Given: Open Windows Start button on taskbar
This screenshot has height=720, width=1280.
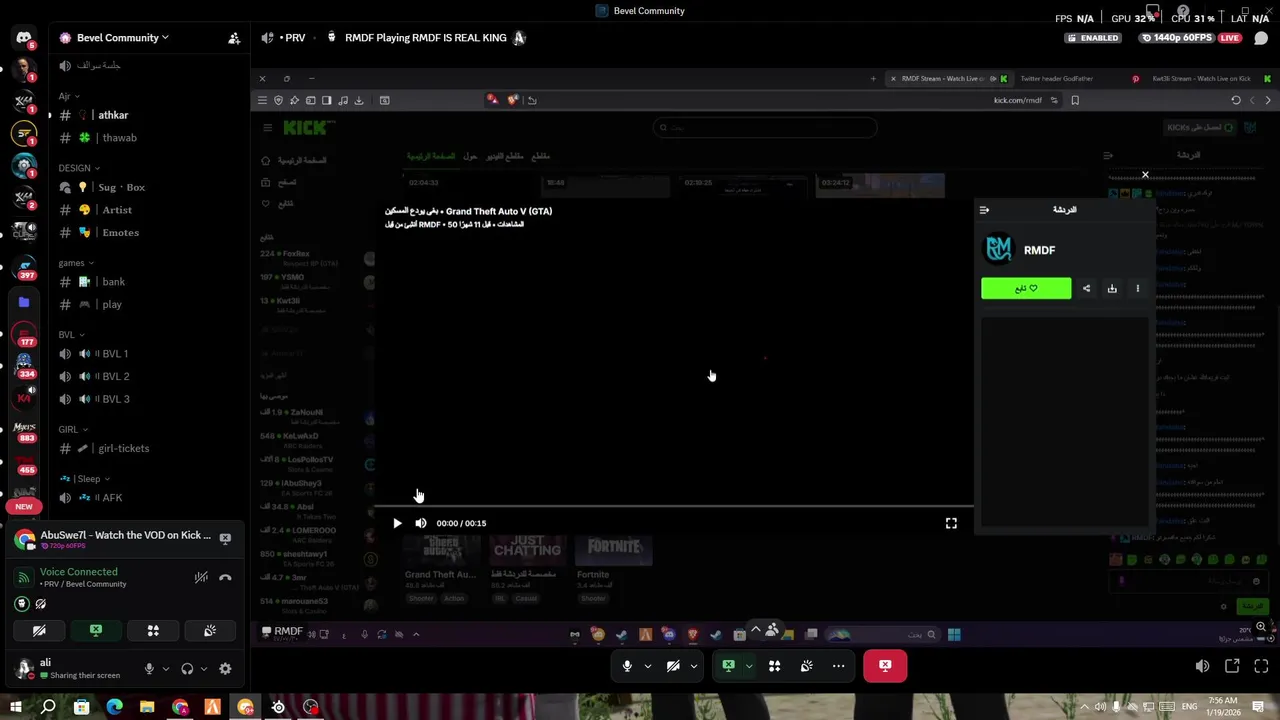Looking at the screenshot, I should tap(15, 707).
